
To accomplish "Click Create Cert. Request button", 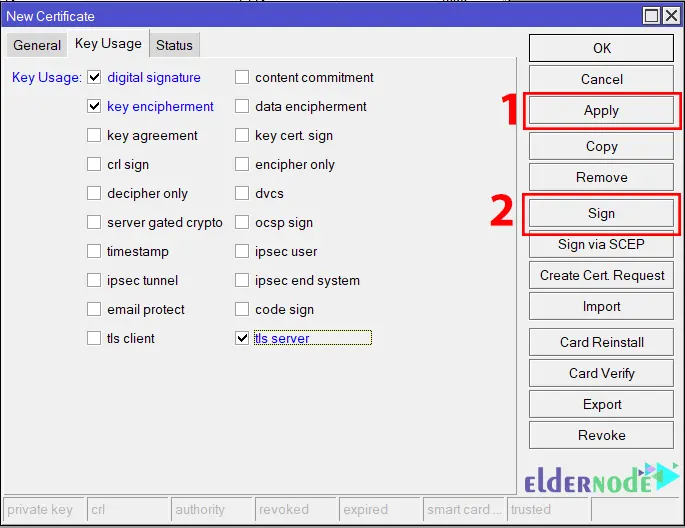I will click(601, 275).
